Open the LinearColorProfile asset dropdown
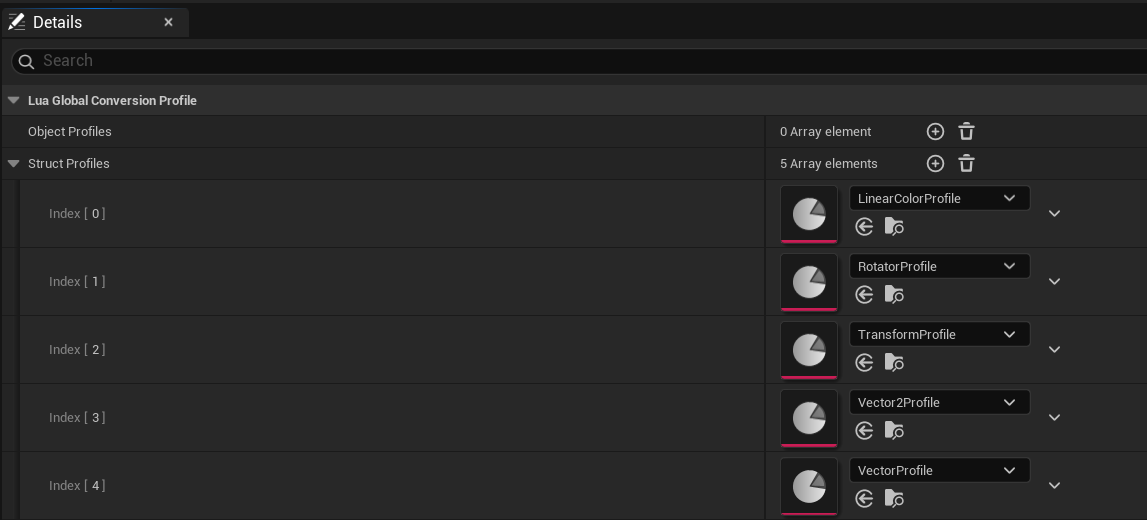 939,198
